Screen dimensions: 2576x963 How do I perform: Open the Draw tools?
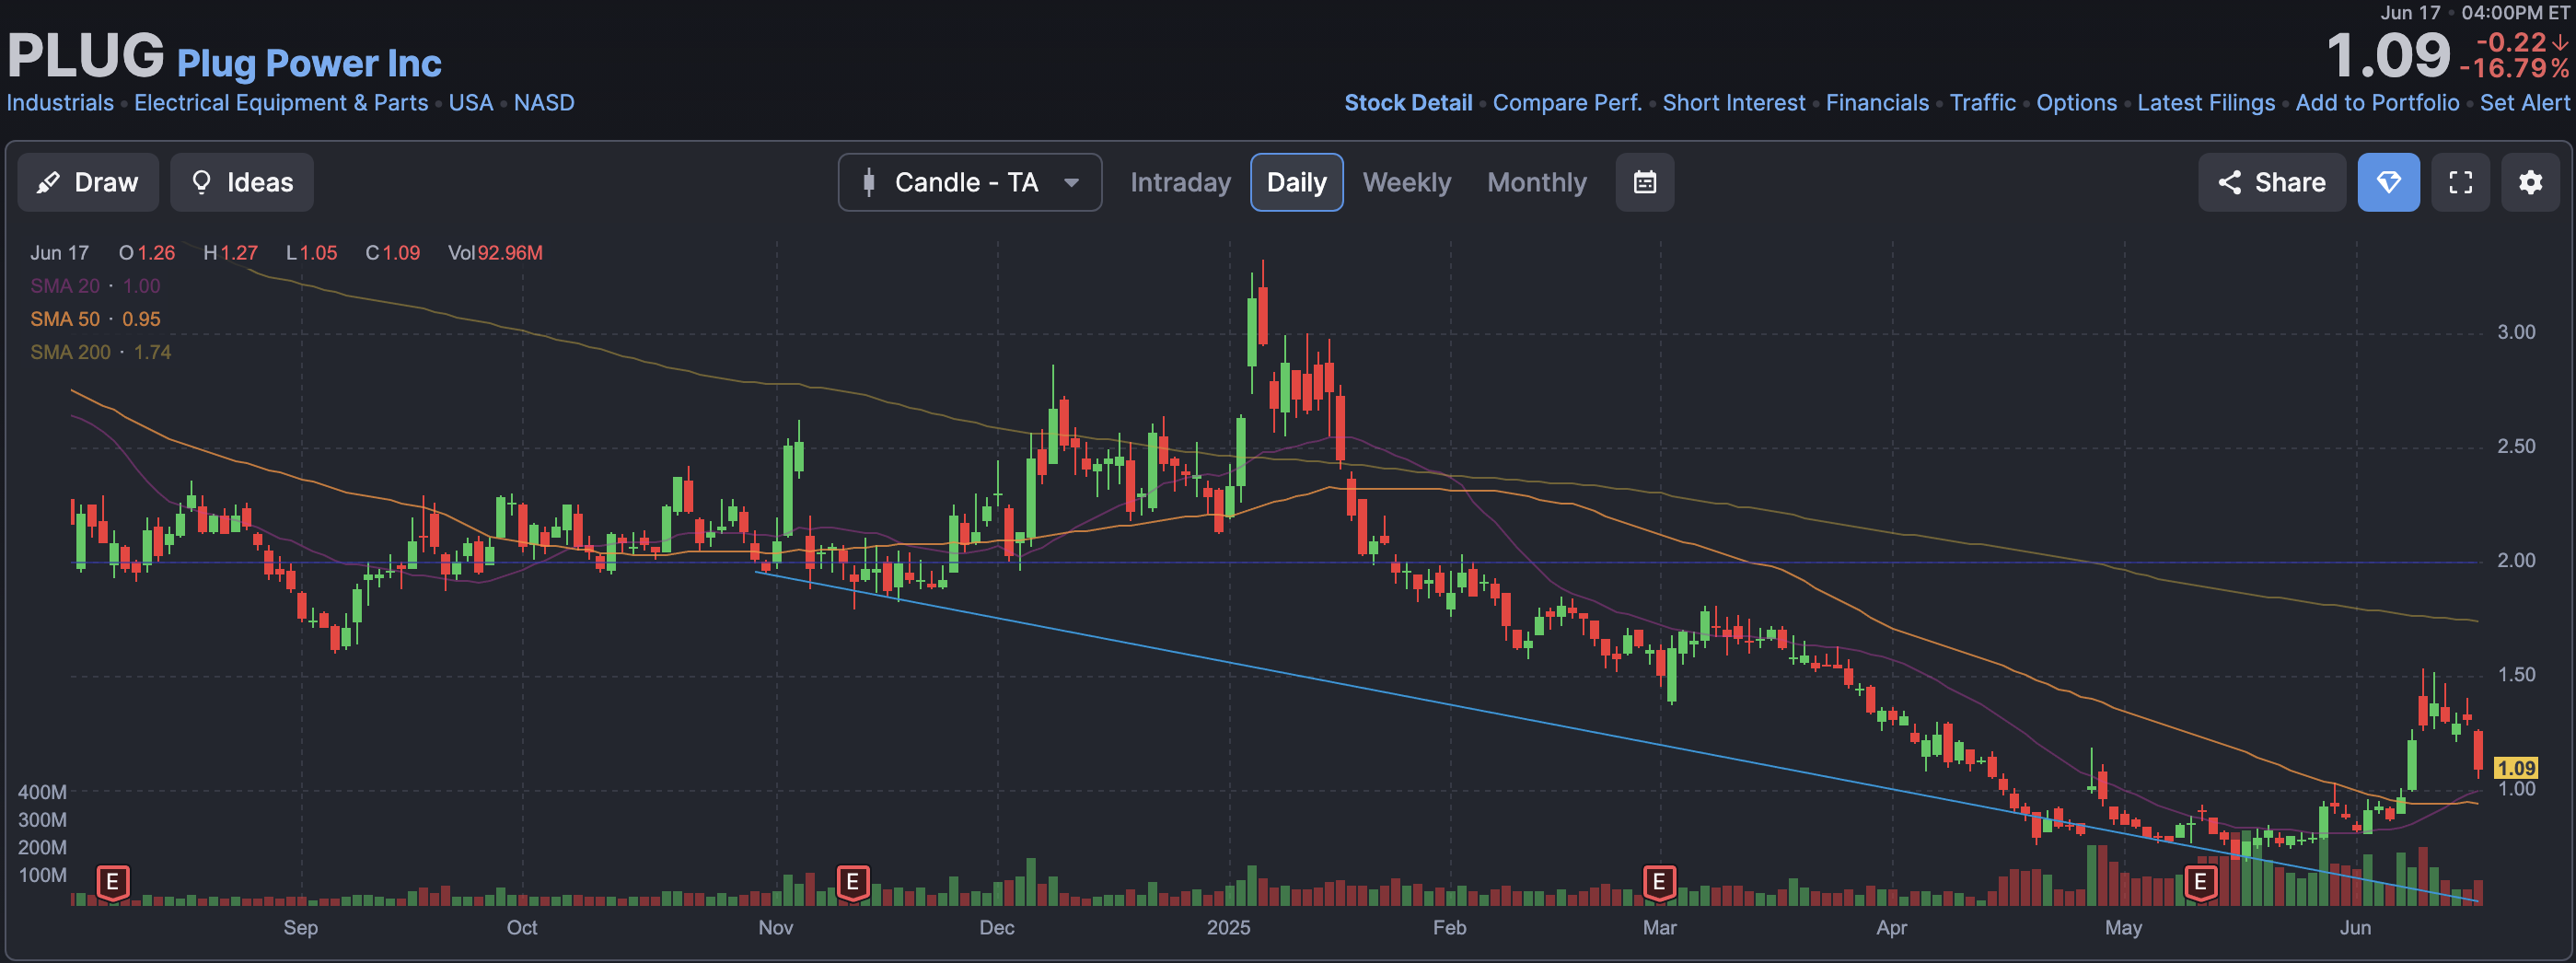88,182
